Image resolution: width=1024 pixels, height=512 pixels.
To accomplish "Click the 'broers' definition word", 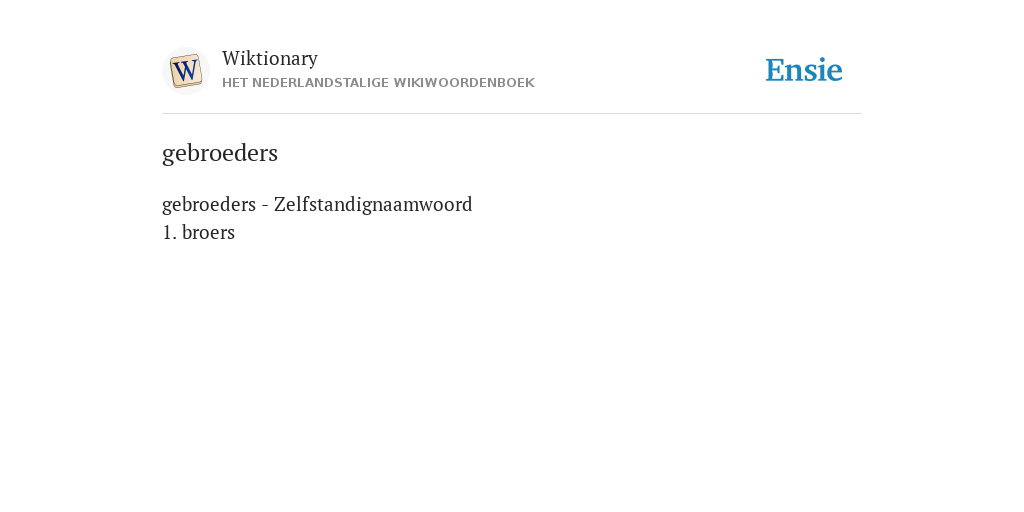I will 208,232.
